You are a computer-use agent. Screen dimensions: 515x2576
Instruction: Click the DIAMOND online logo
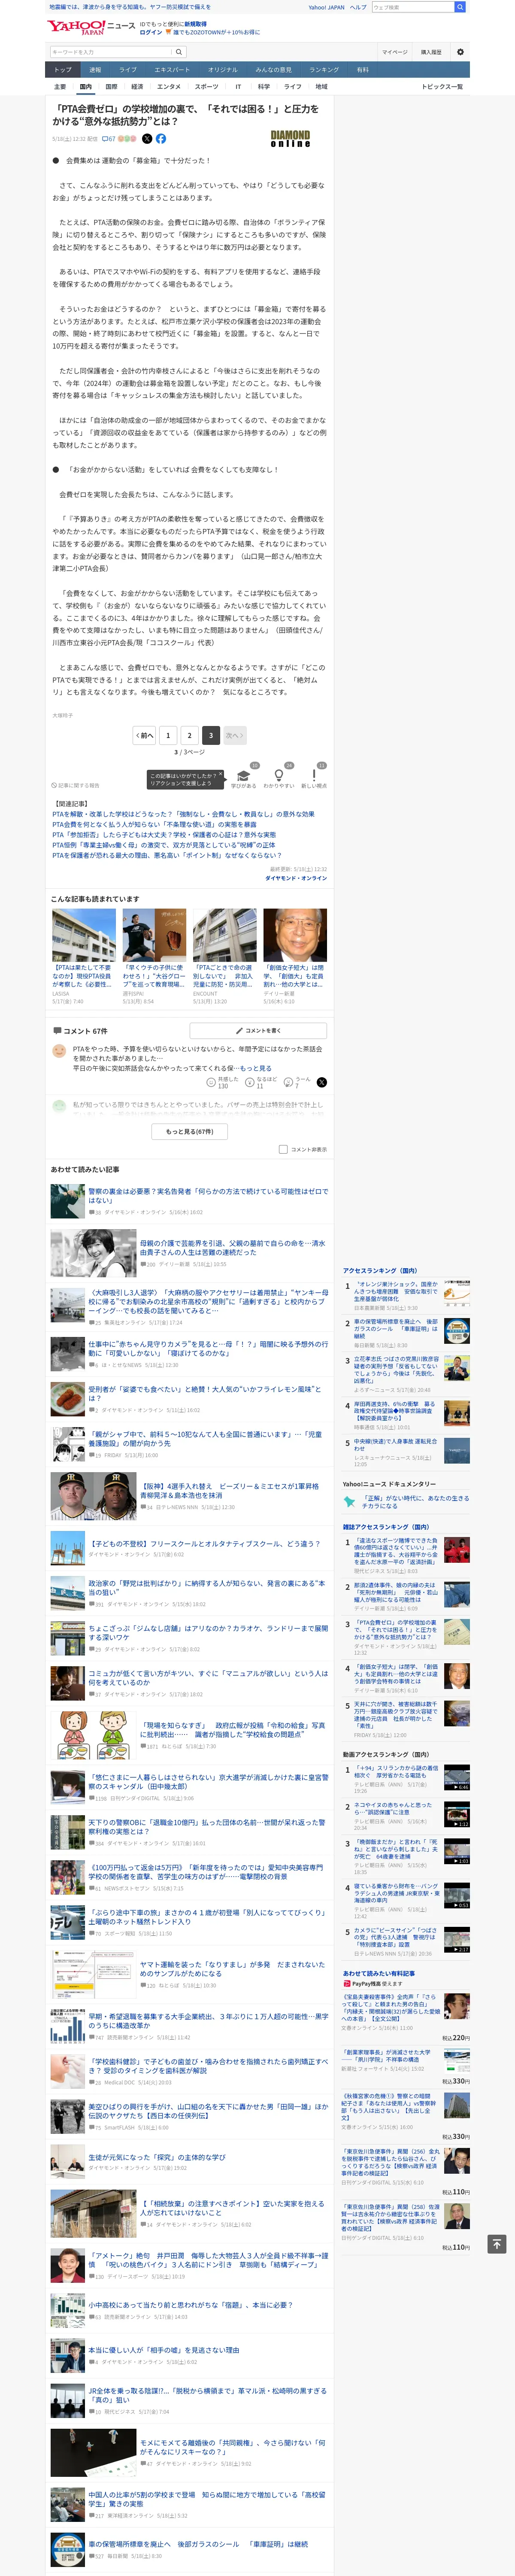[291, 139]
